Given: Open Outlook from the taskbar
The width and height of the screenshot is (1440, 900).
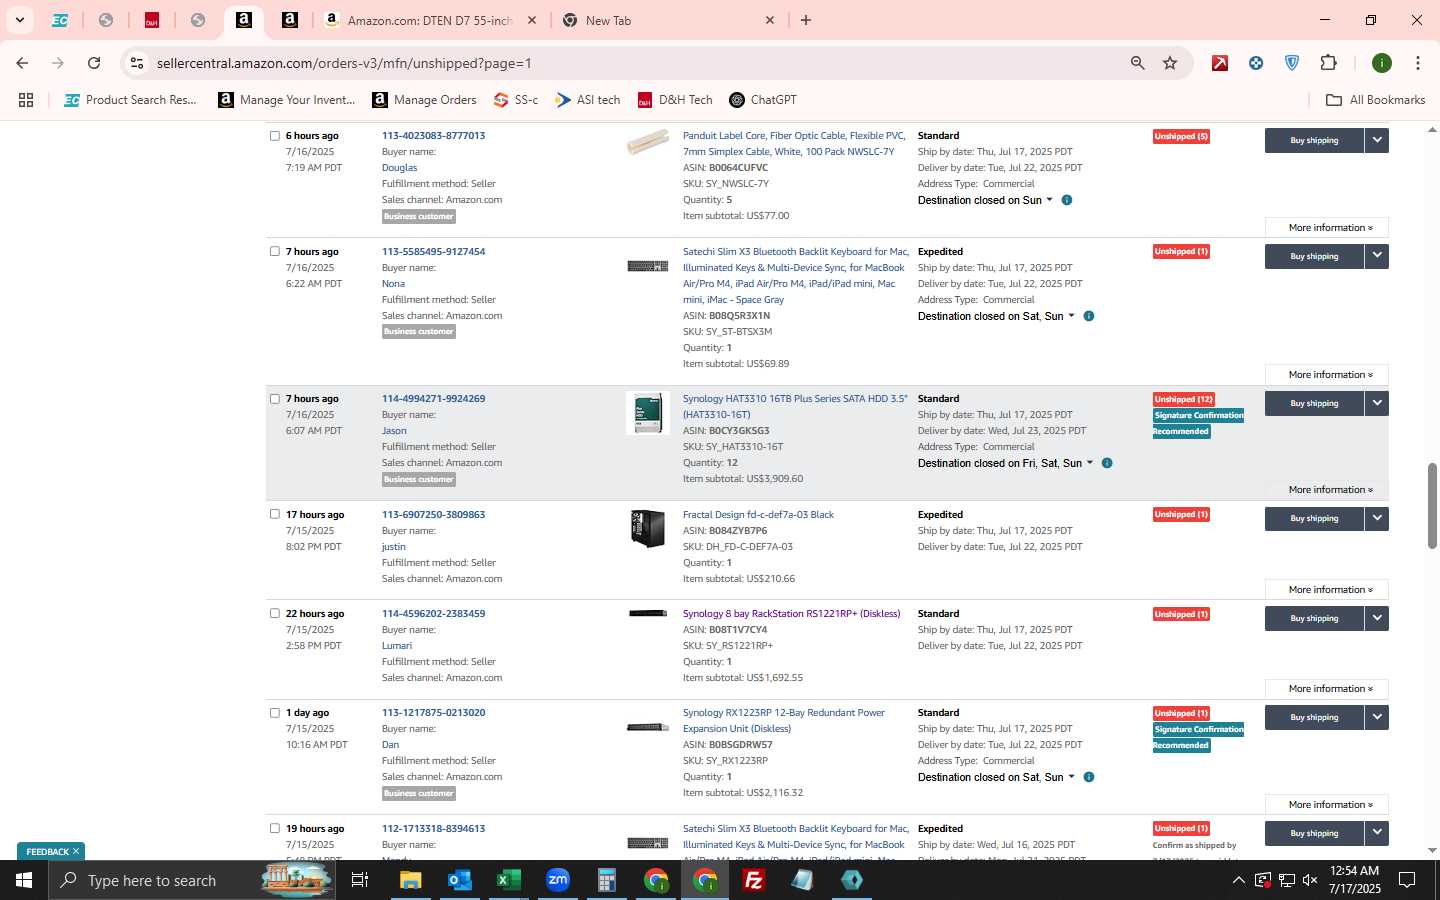Looking at the screenshot, I should tap(460, 880).
